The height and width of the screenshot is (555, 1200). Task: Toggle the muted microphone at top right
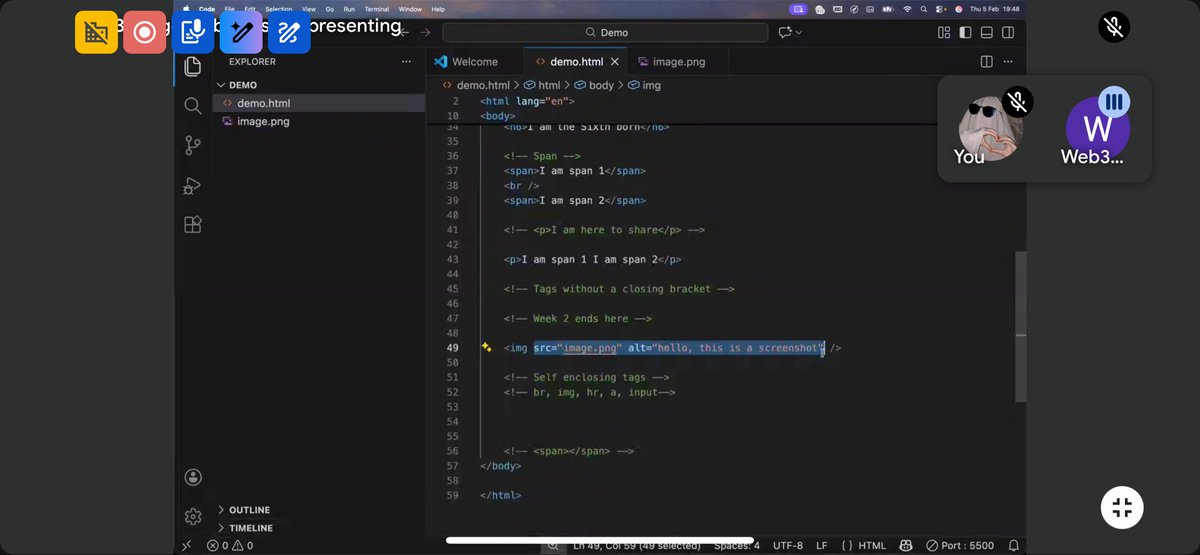(x=1114, y=27)
